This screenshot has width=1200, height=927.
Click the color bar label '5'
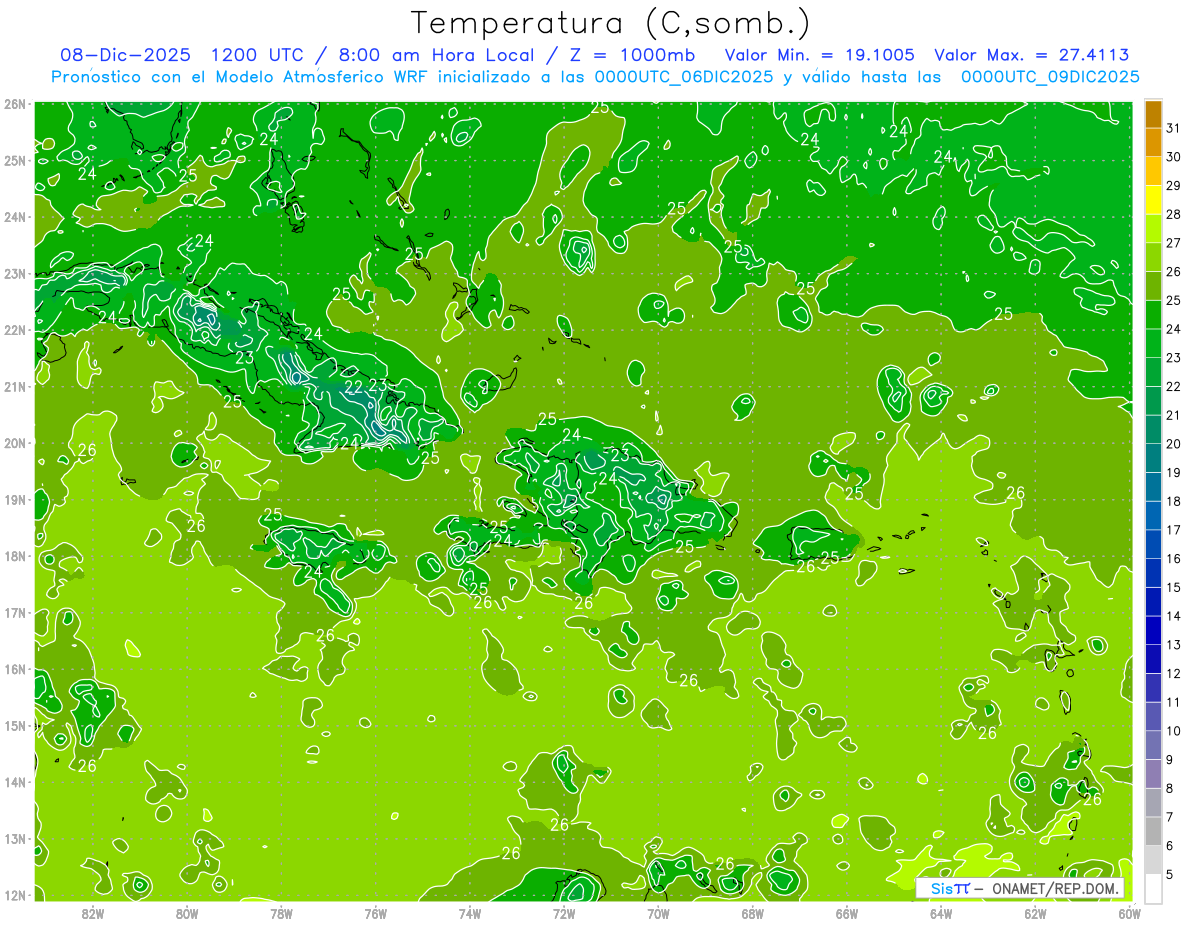[x=1170, y=874]
